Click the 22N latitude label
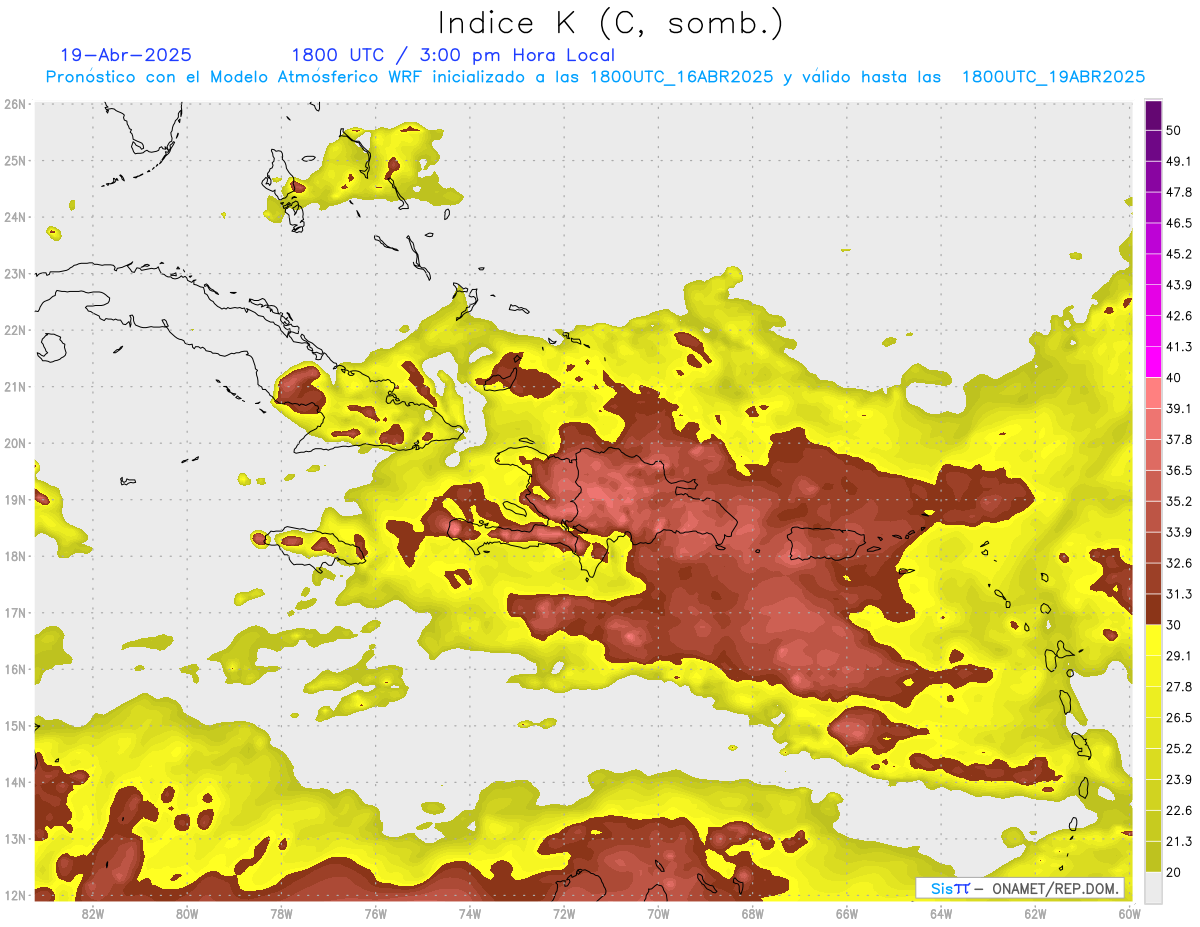The image size is (1200, 927). (x=15, y=330)
